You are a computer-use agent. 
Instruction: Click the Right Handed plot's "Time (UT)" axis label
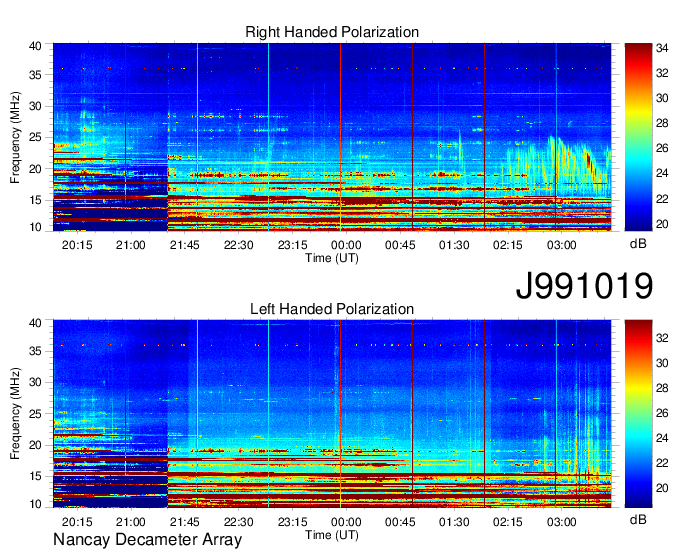(x=332, y=258)
